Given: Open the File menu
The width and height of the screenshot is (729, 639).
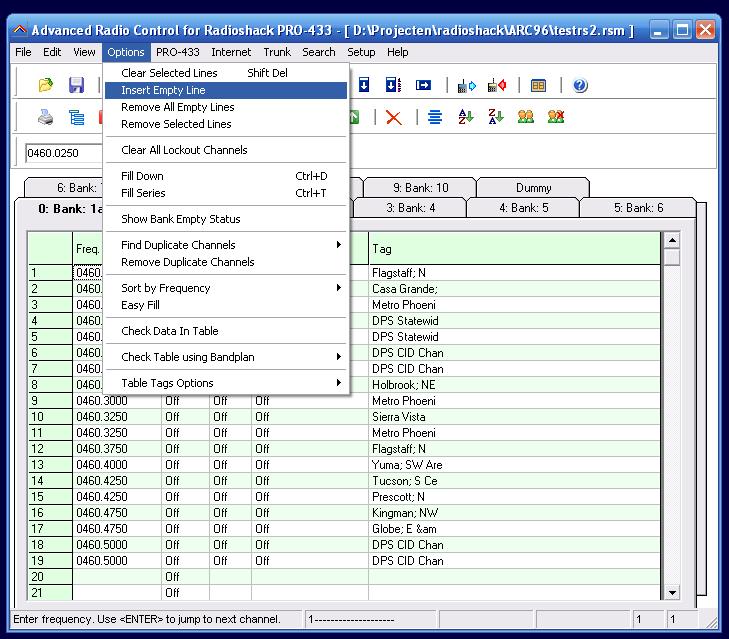Looking at the screenshot, I should [23, 52].
